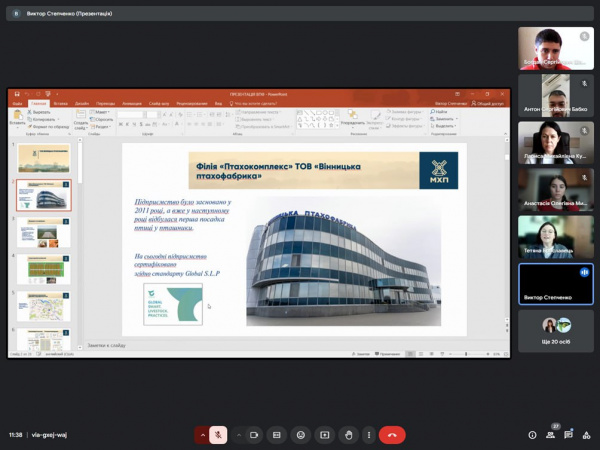600x450 pixels.
Task: Click Копировать copy command
Action: tap(42, 119)
